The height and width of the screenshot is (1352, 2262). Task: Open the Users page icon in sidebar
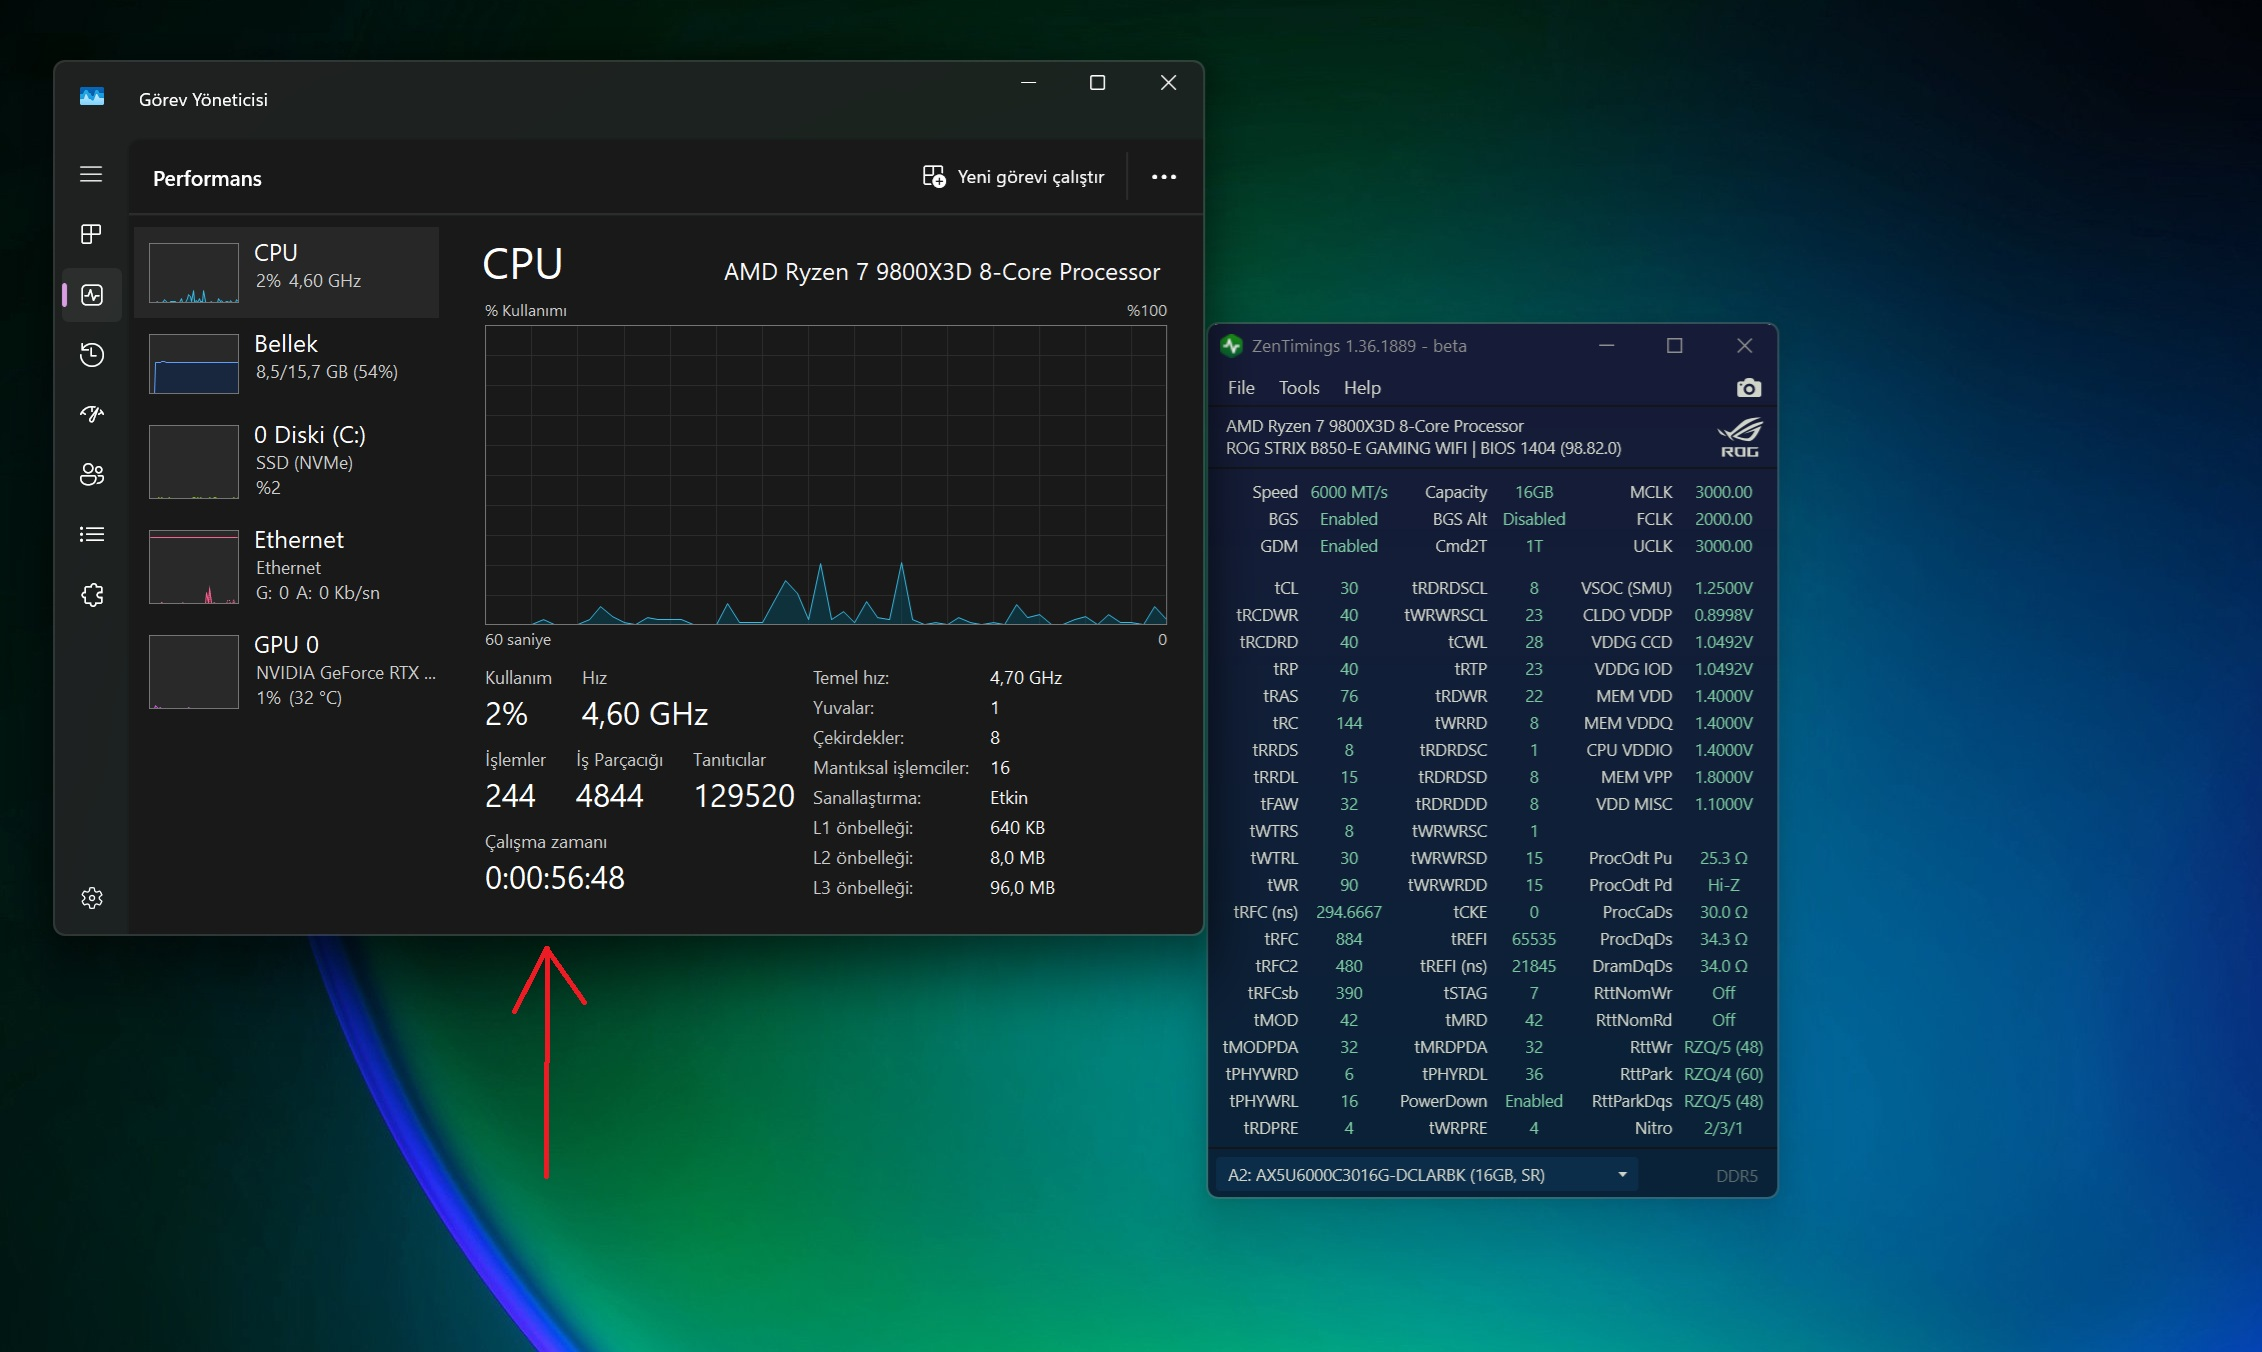coord(92,474)
